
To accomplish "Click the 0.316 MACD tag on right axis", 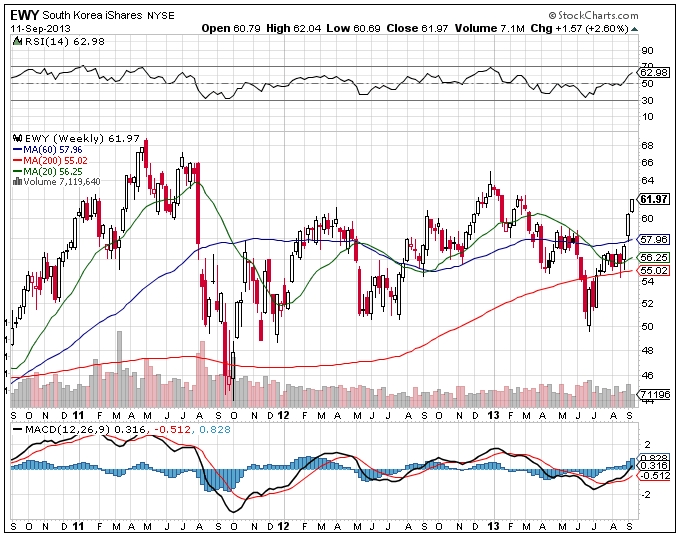I will (x=654, y=466).
